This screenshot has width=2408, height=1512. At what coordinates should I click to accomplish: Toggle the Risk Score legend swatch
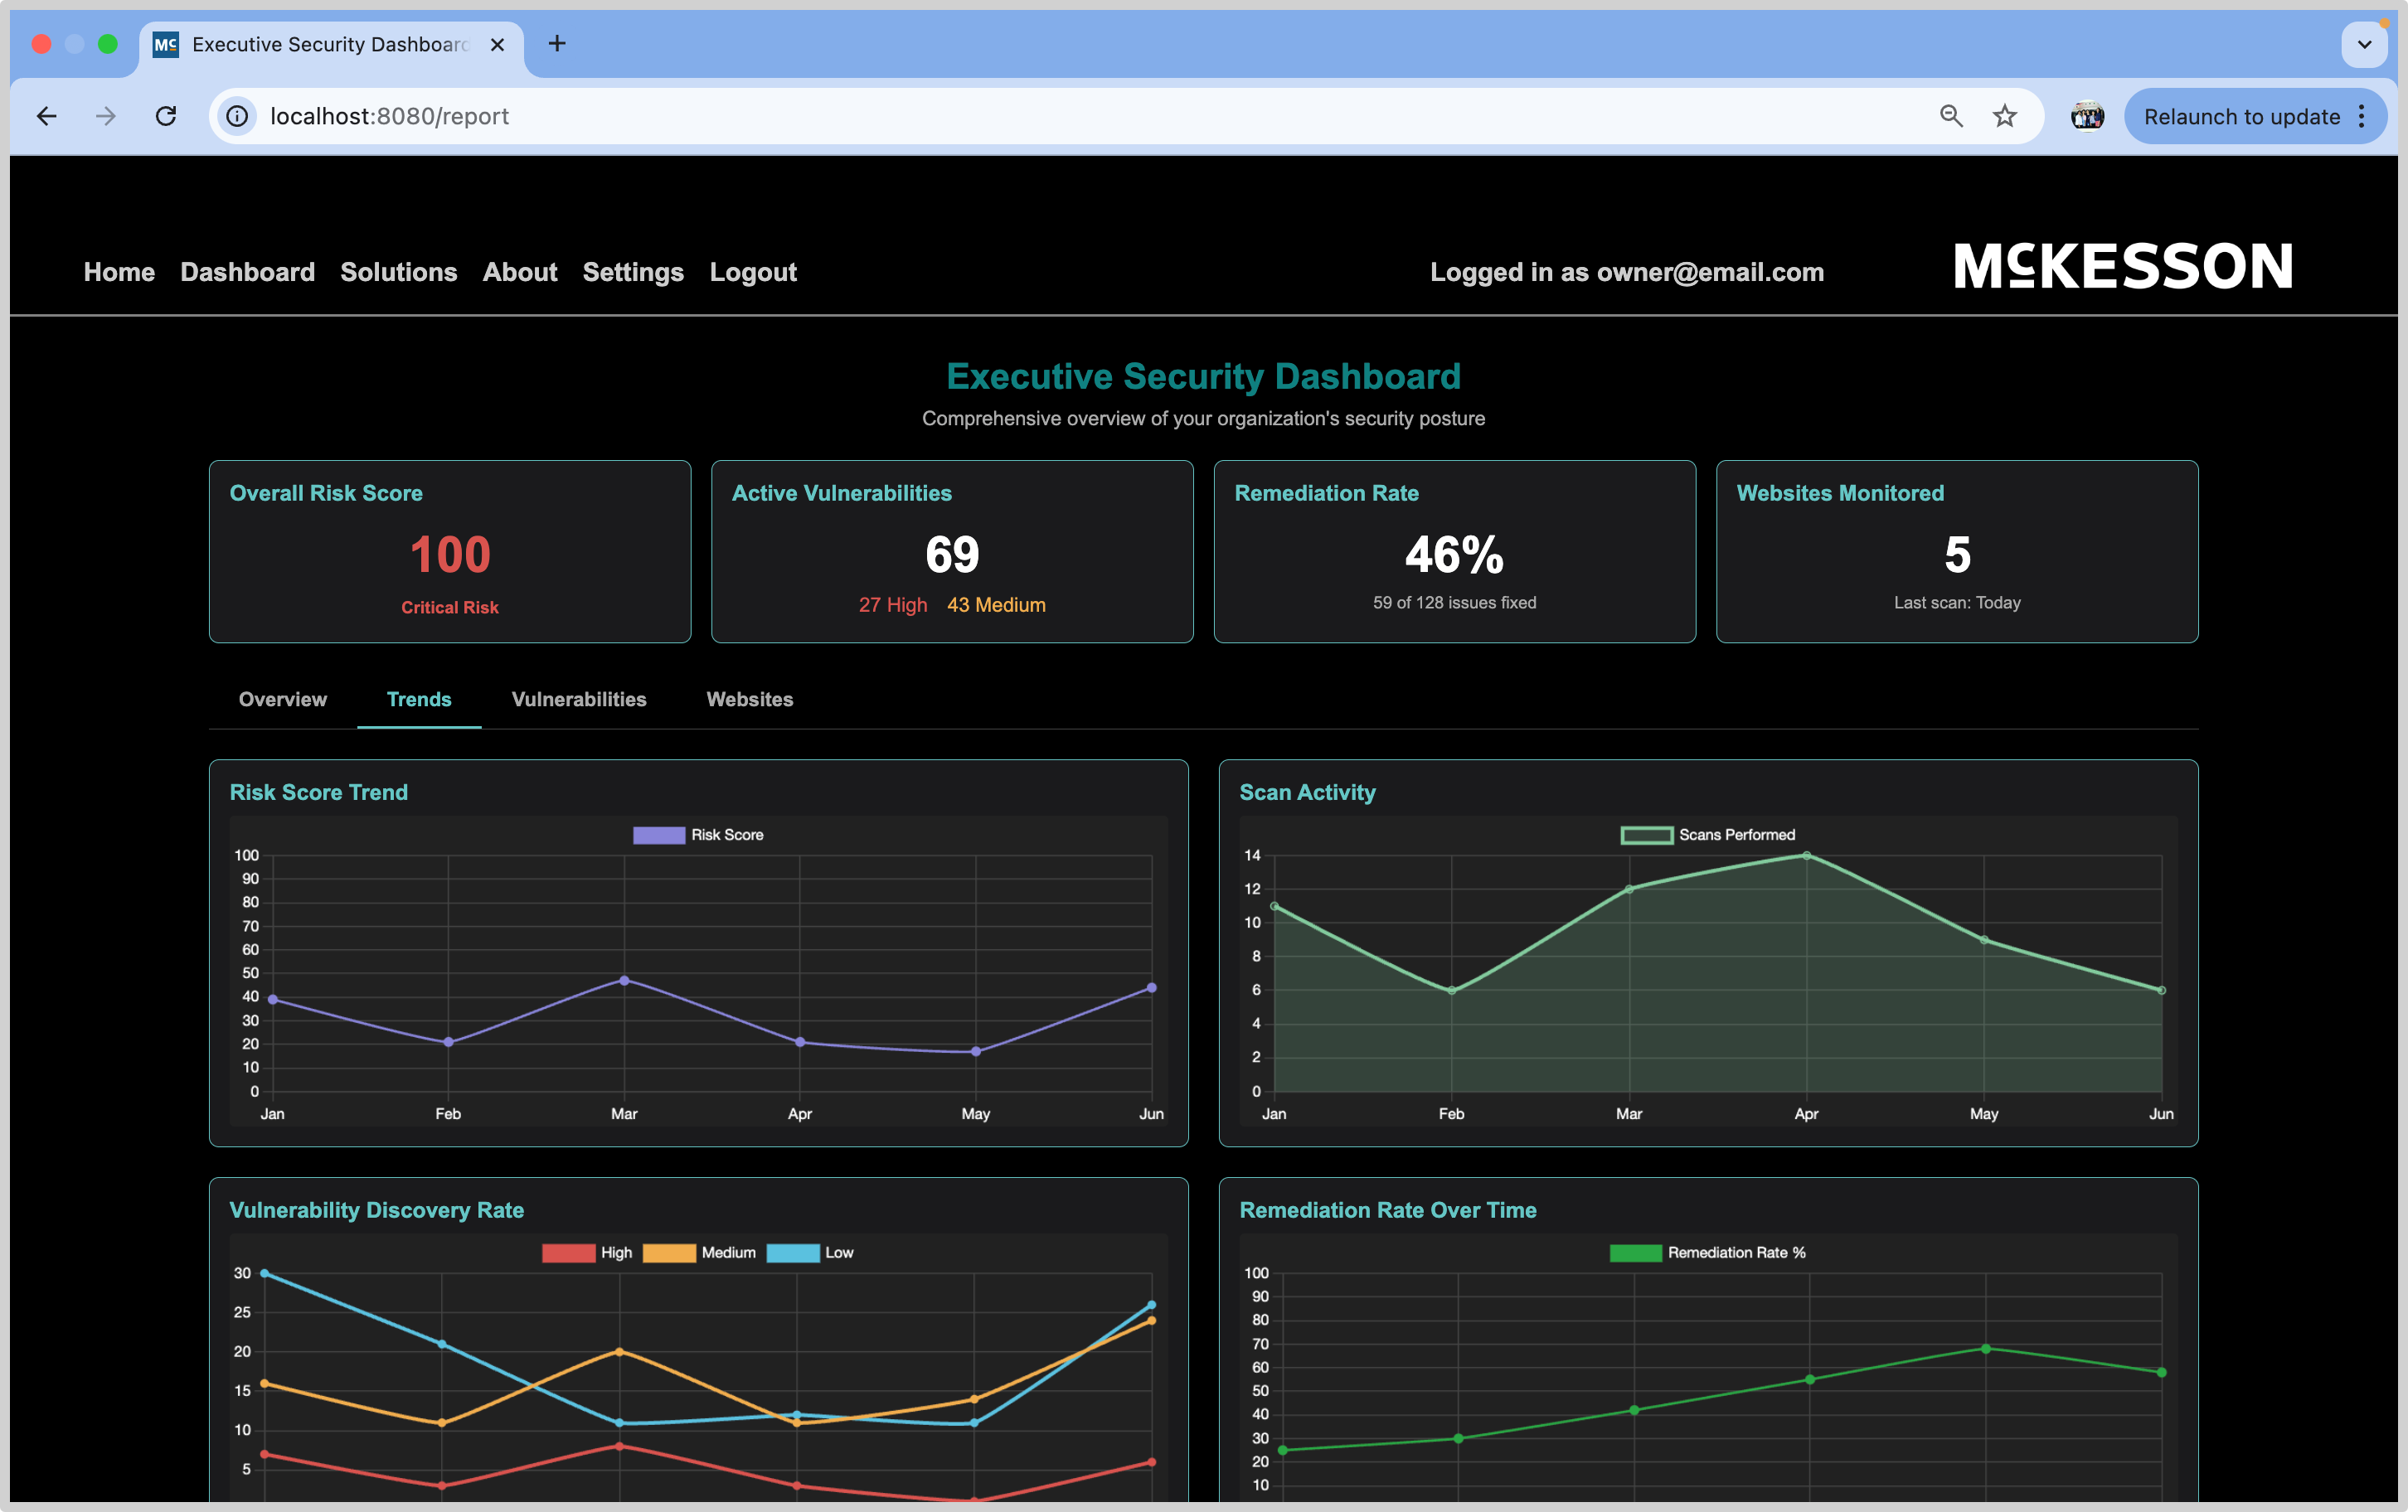pyautogui.click(x=659, y=835)
